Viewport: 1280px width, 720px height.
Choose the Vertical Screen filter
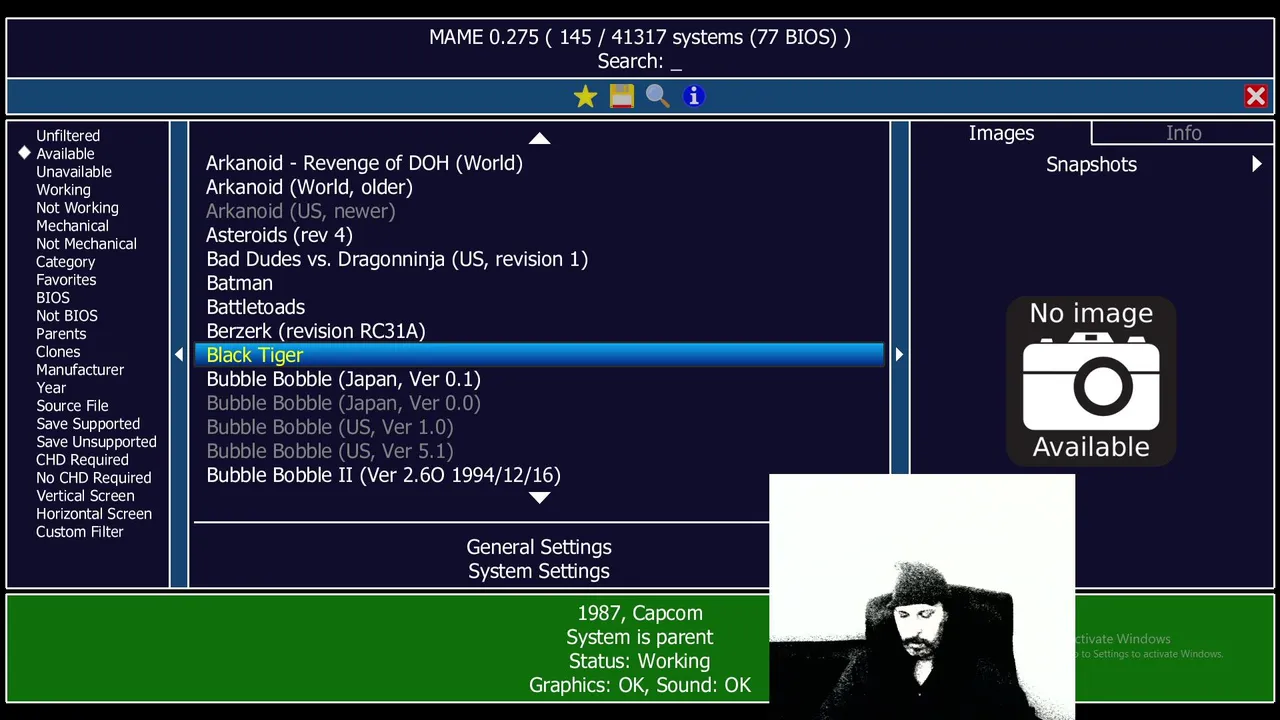[x=85, y=496]
